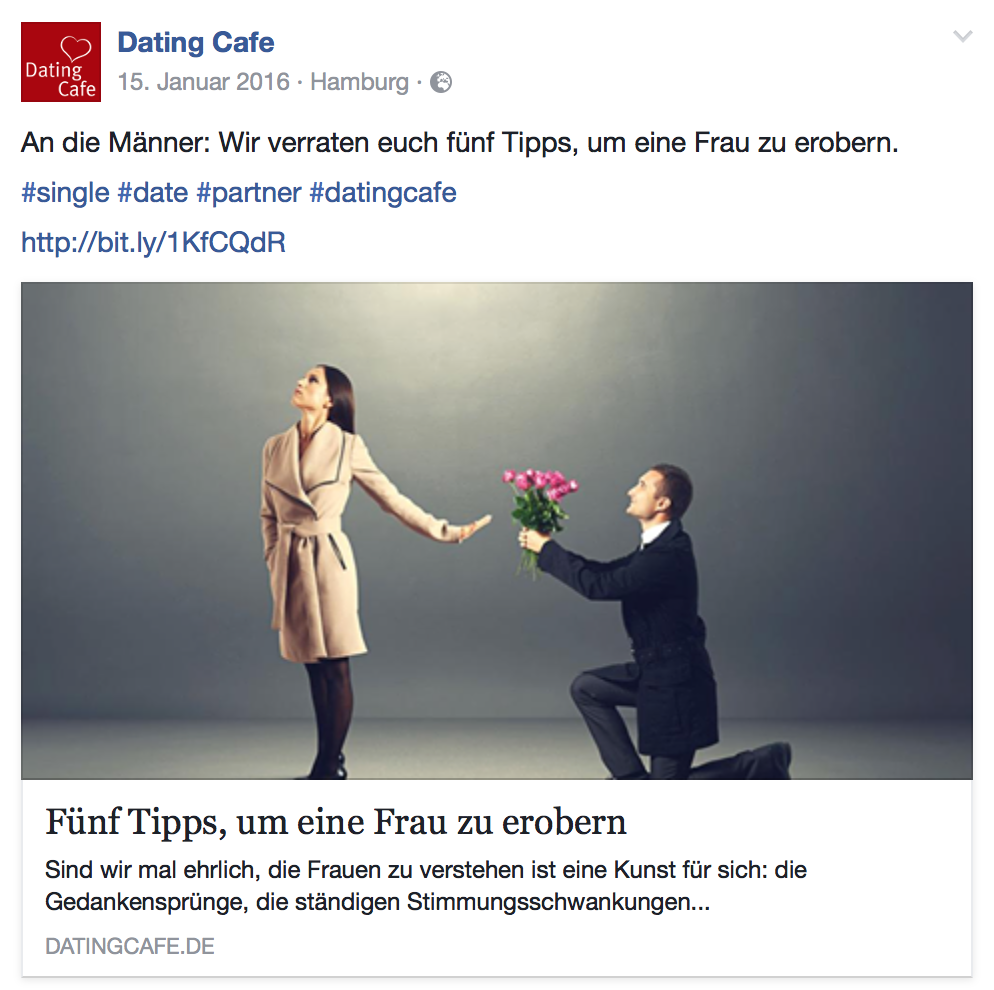Open the DATINGCAFE.DE source domain
994x990 pixels.
130,946
